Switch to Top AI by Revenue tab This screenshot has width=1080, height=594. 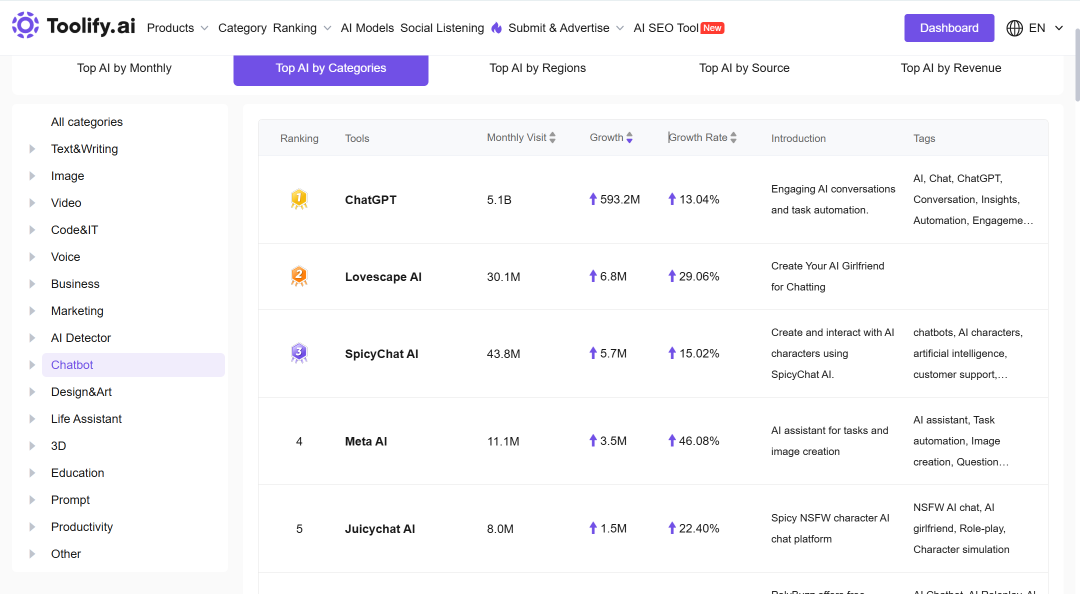tap(951, 68)
